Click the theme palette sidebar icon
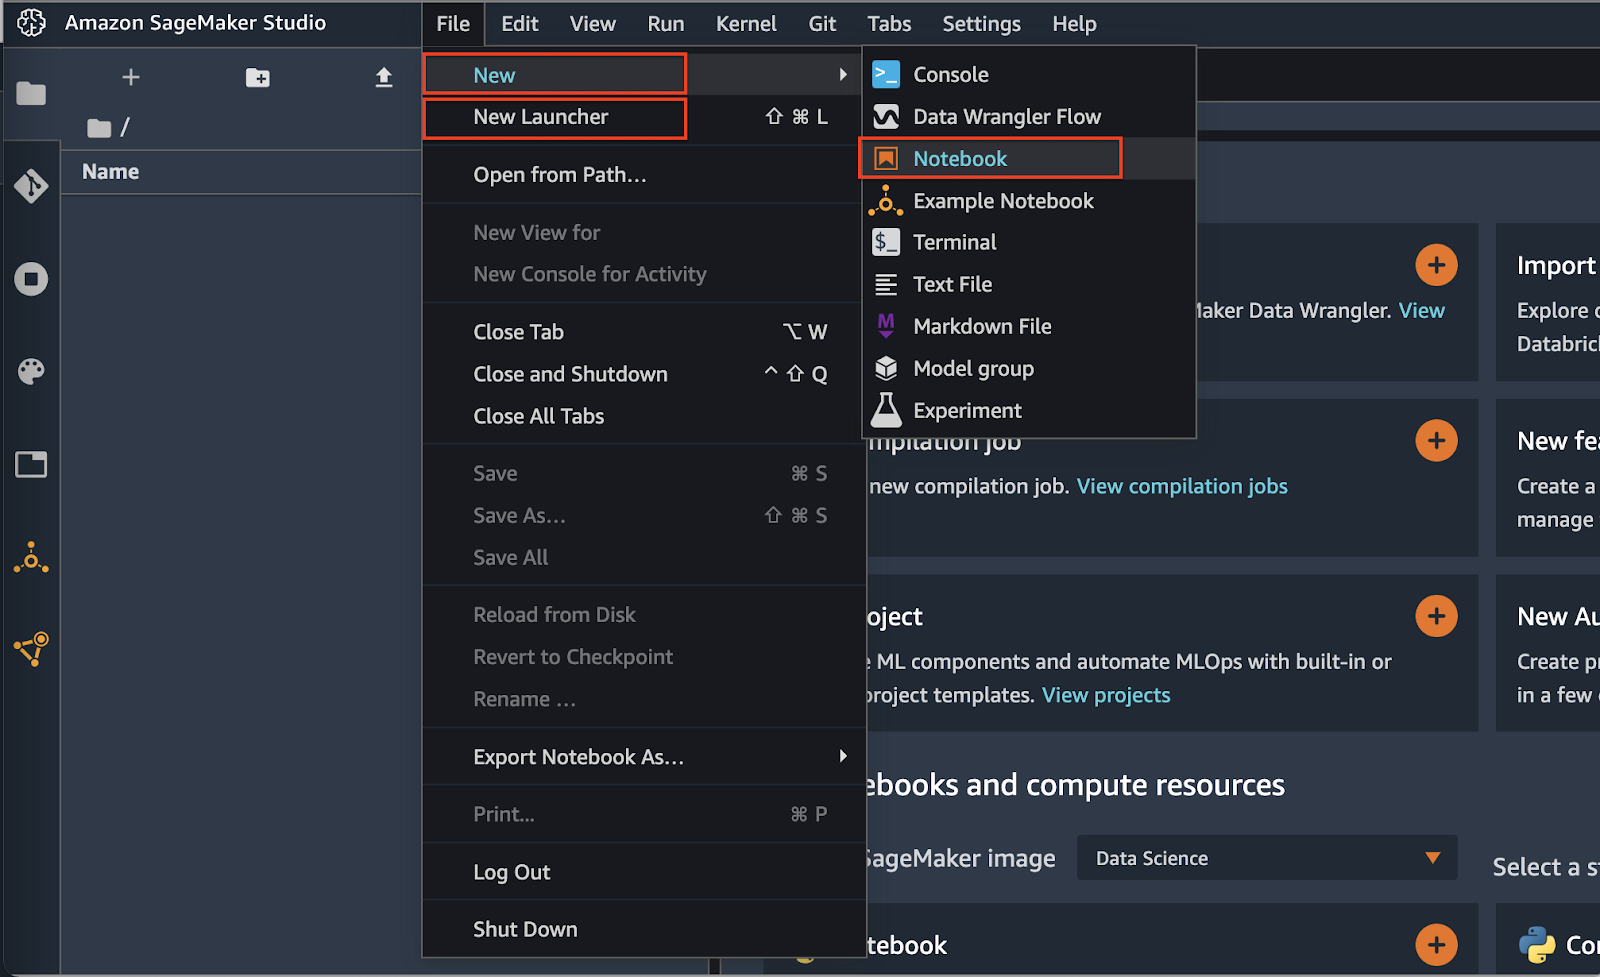The height and width of the screenshot is (977, 1600). (31, 372)
